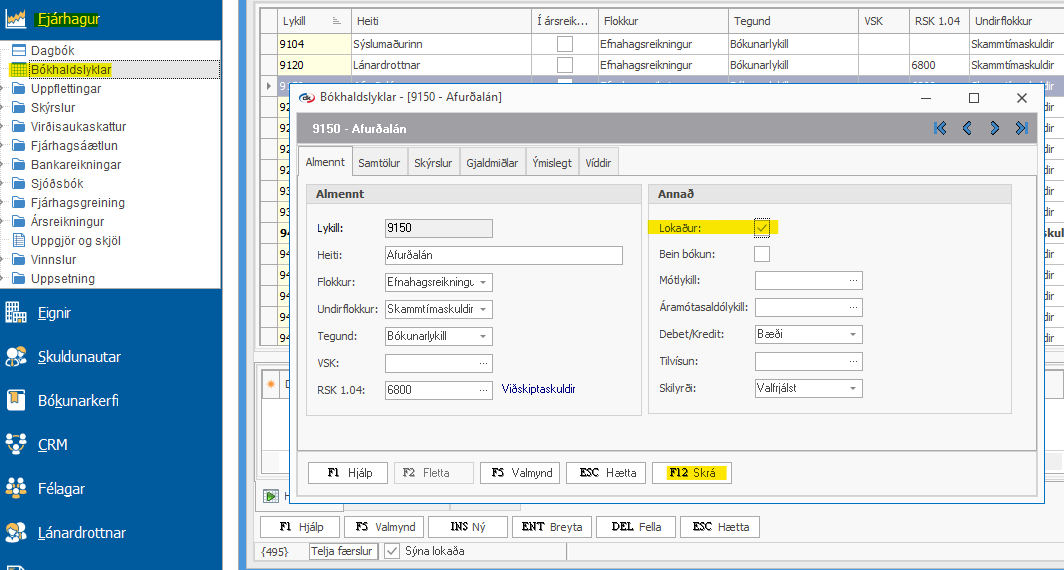Uncheck Sýna lokaða checkbox
Viewport: 1064px width, 570px height.
[x=393, y=551]
